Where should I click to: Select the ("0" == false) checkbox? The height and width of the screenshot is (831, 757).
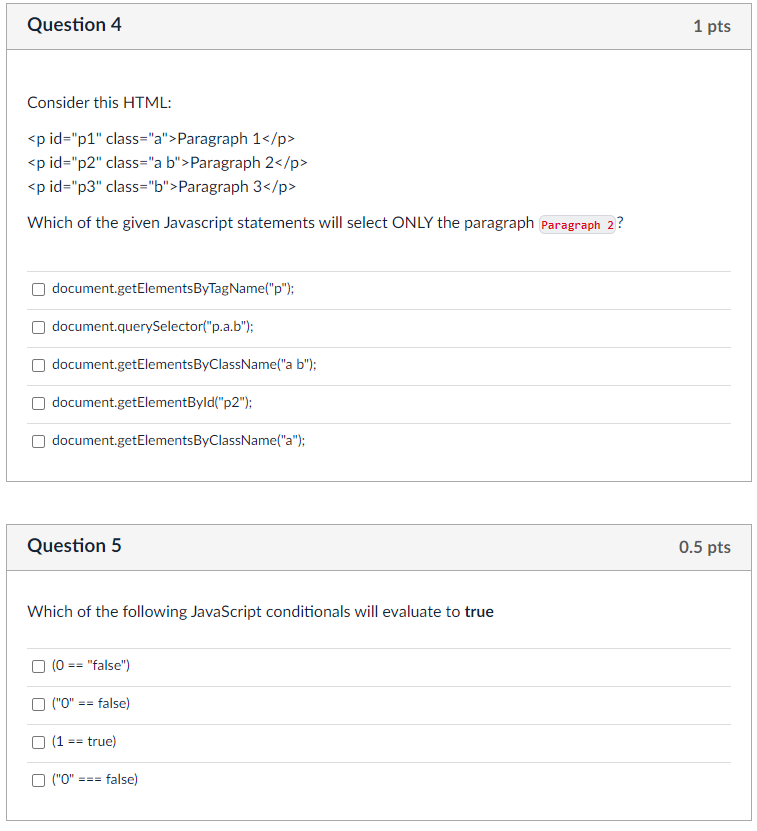[x=38, y=705]
